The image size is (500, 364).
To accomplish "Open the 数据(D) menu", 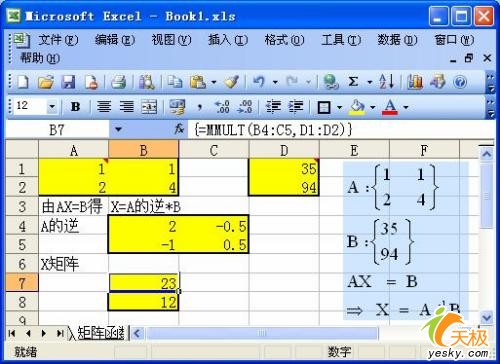I will pos(397,40).
